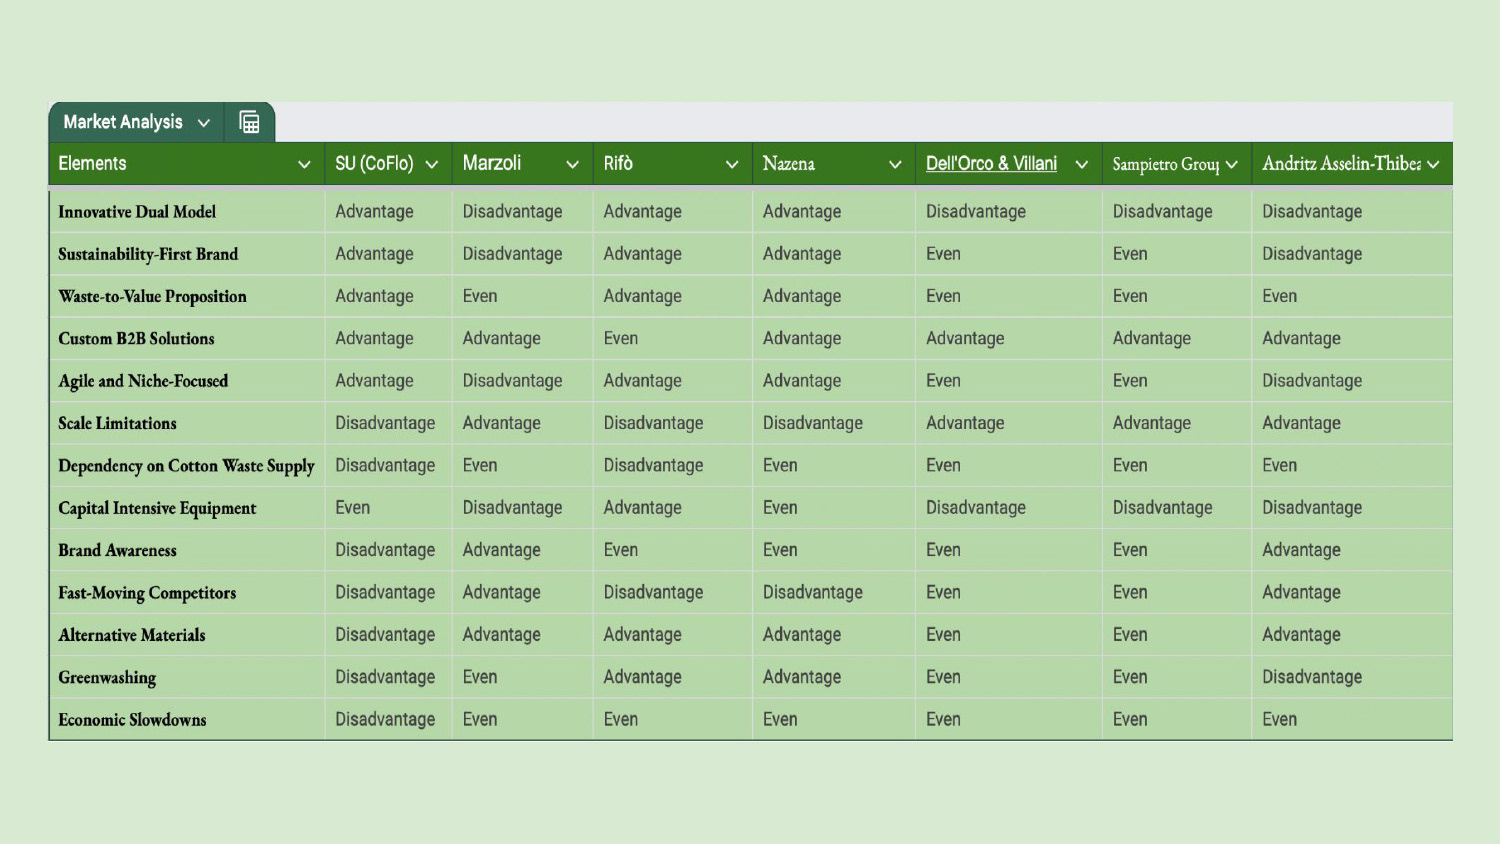Click Sampietro cell in Scale Limitations row
The height and width of the screenshot is (844, 1500).
click(1177, 423)
